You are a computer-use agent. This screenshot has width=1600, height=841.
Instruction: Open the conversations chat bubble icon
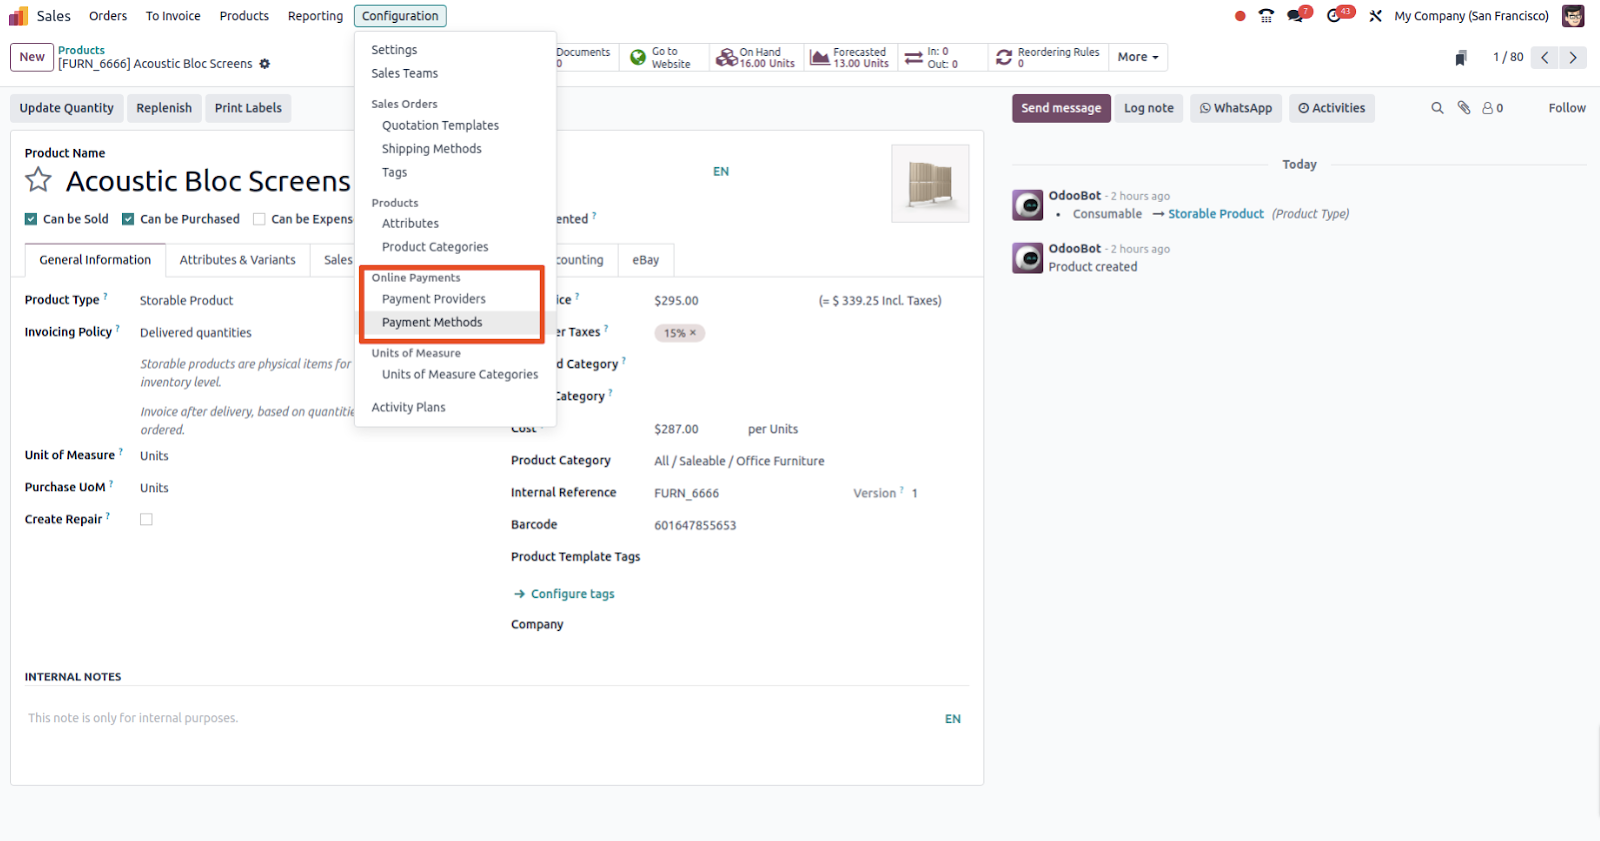(x=1297, y=16)
